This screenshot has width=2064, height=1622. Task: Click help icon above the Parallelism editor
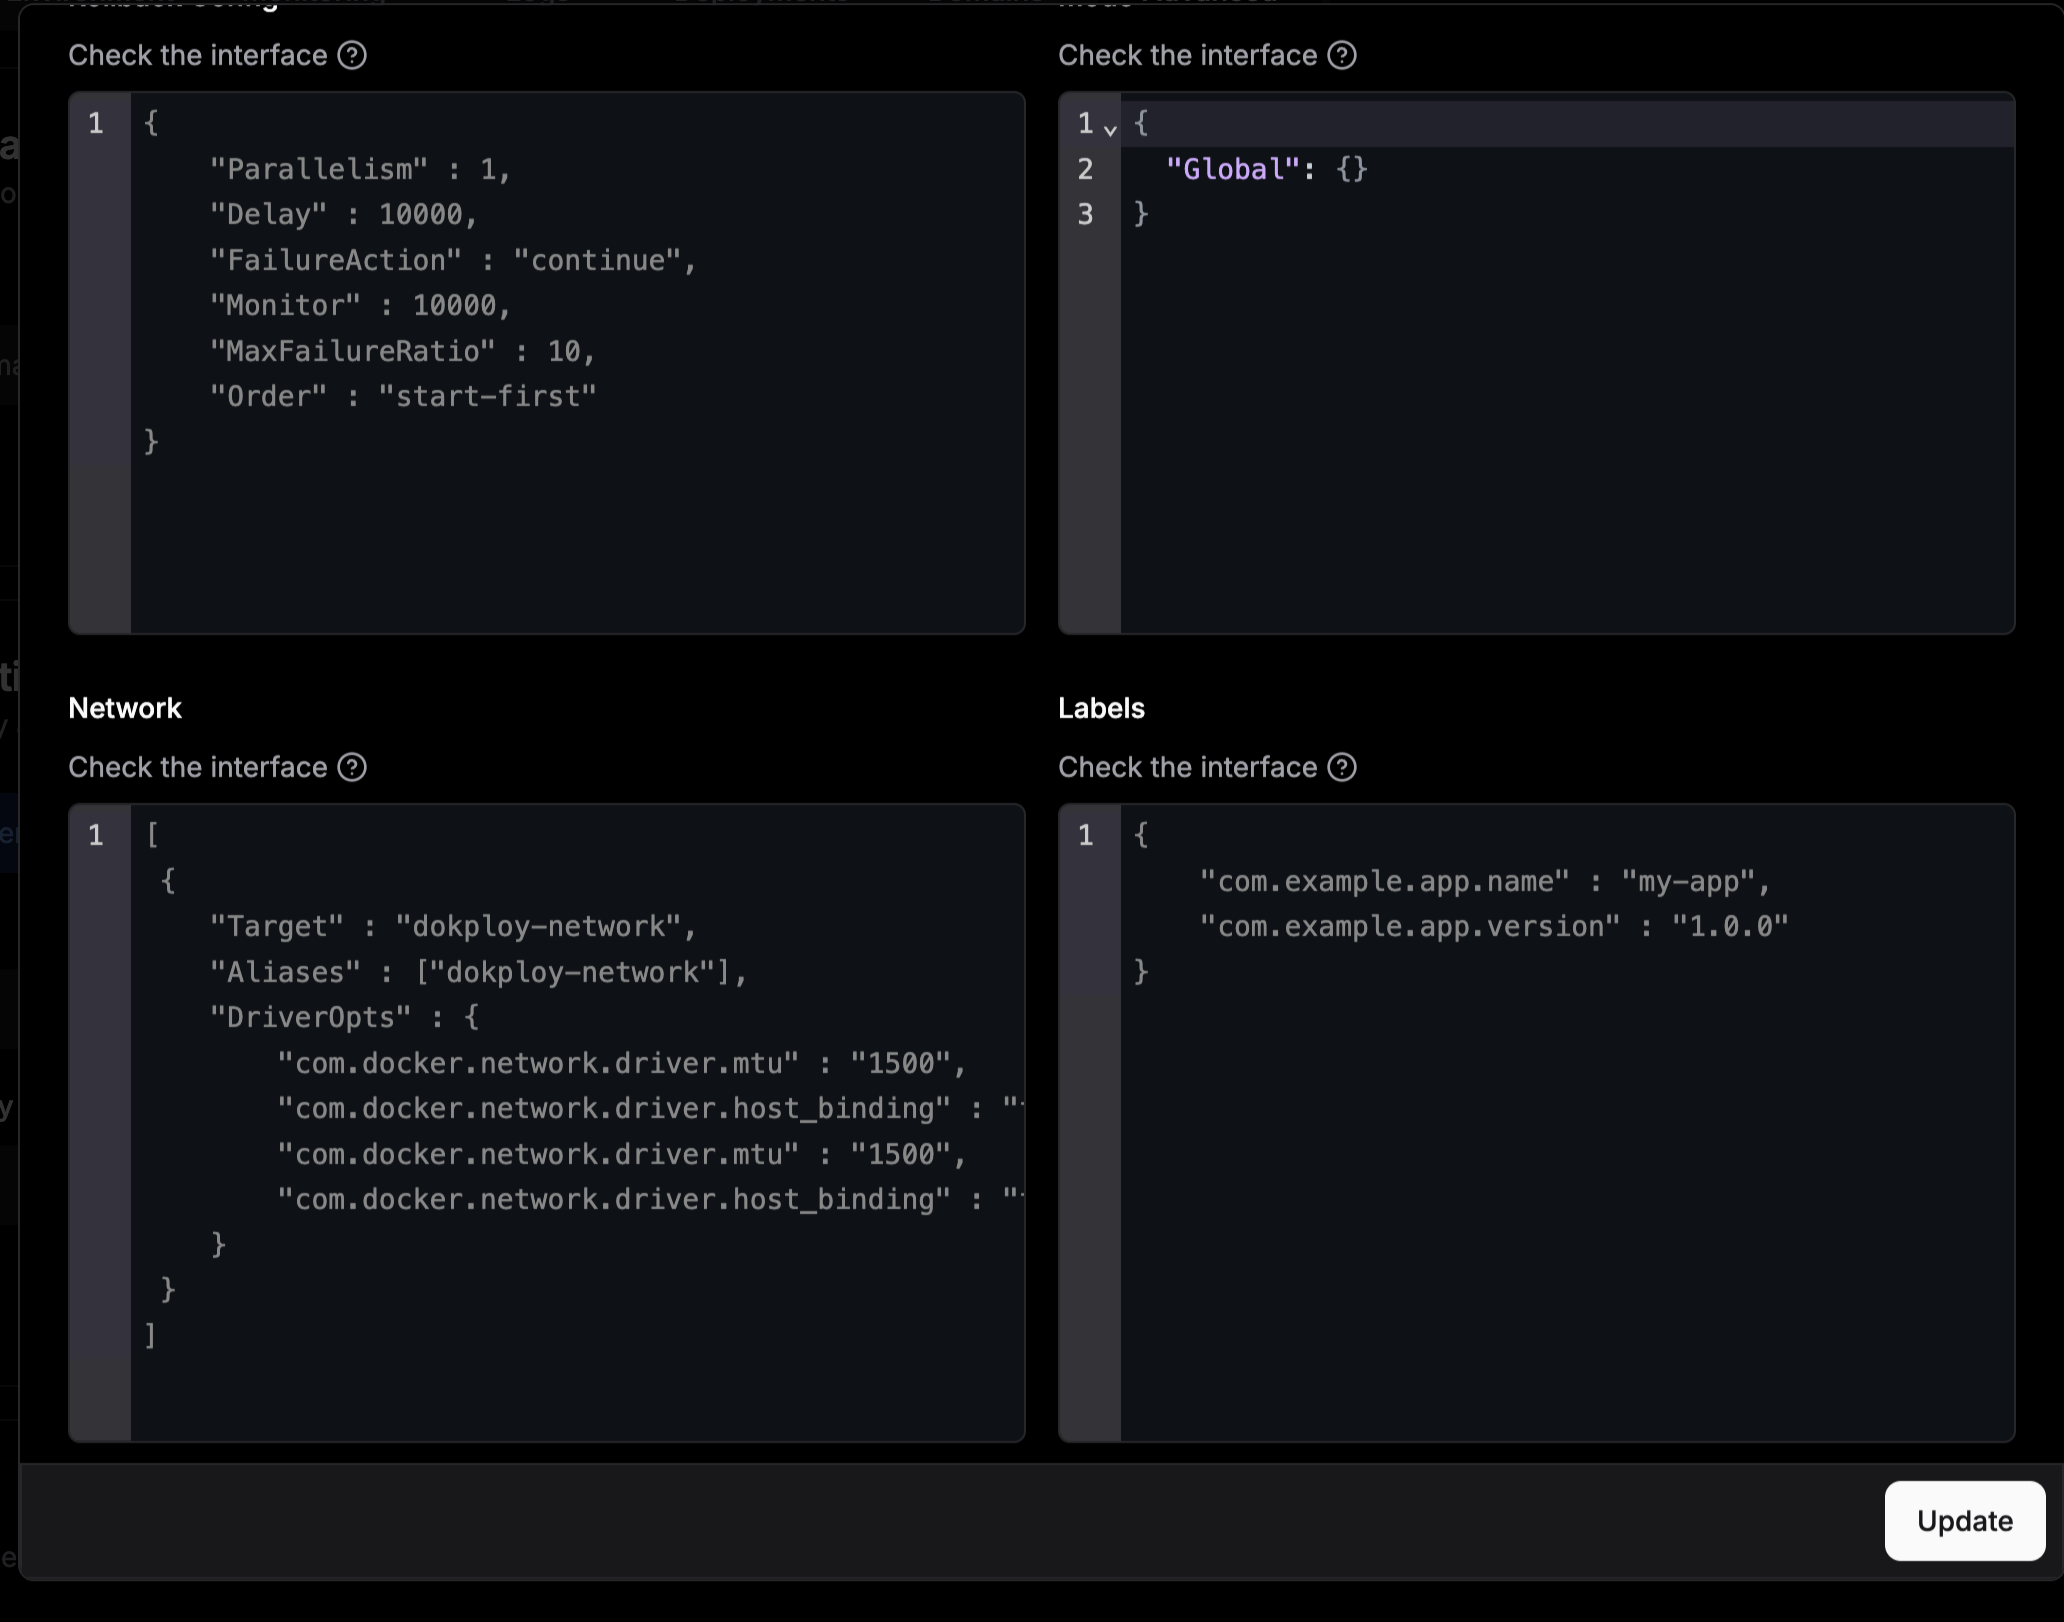pos(352,55)
